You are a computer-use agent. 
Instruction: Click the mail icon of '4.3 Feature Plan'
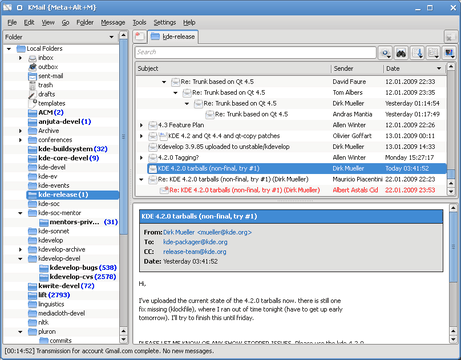click(x=153, y=125)
